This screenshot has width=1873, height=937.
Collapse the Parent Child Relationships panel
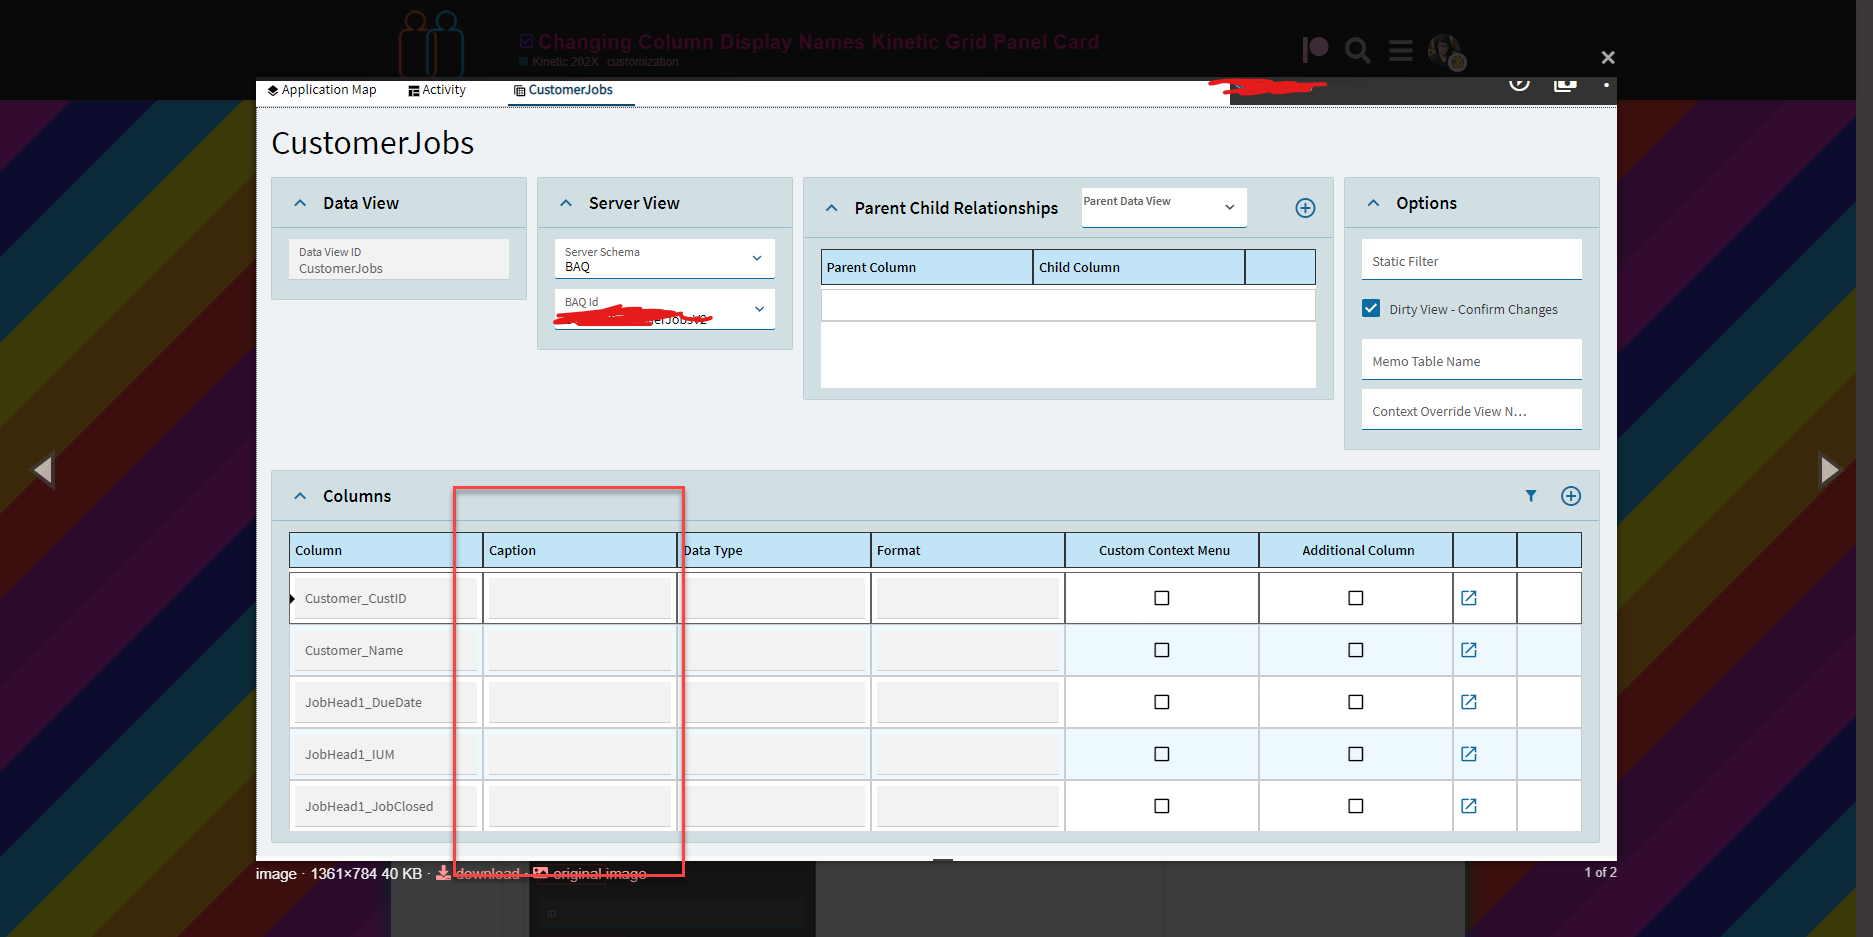(831, 208)
